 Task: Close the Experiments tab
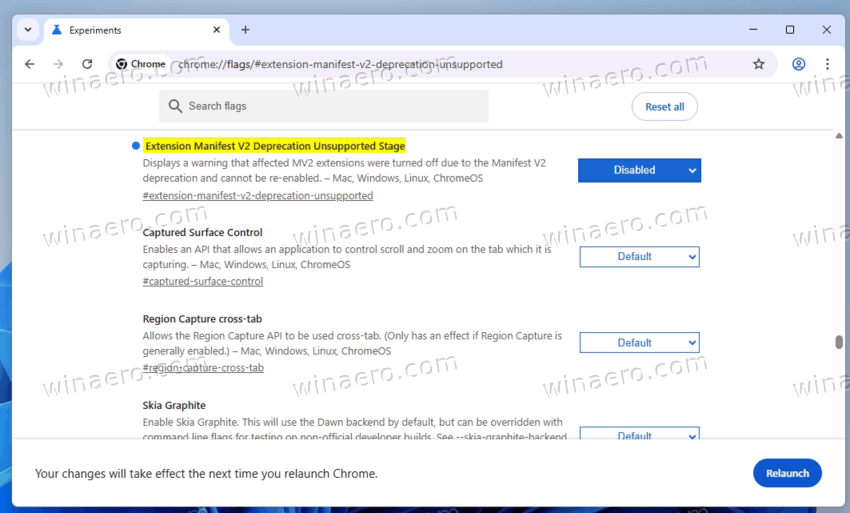216,30
